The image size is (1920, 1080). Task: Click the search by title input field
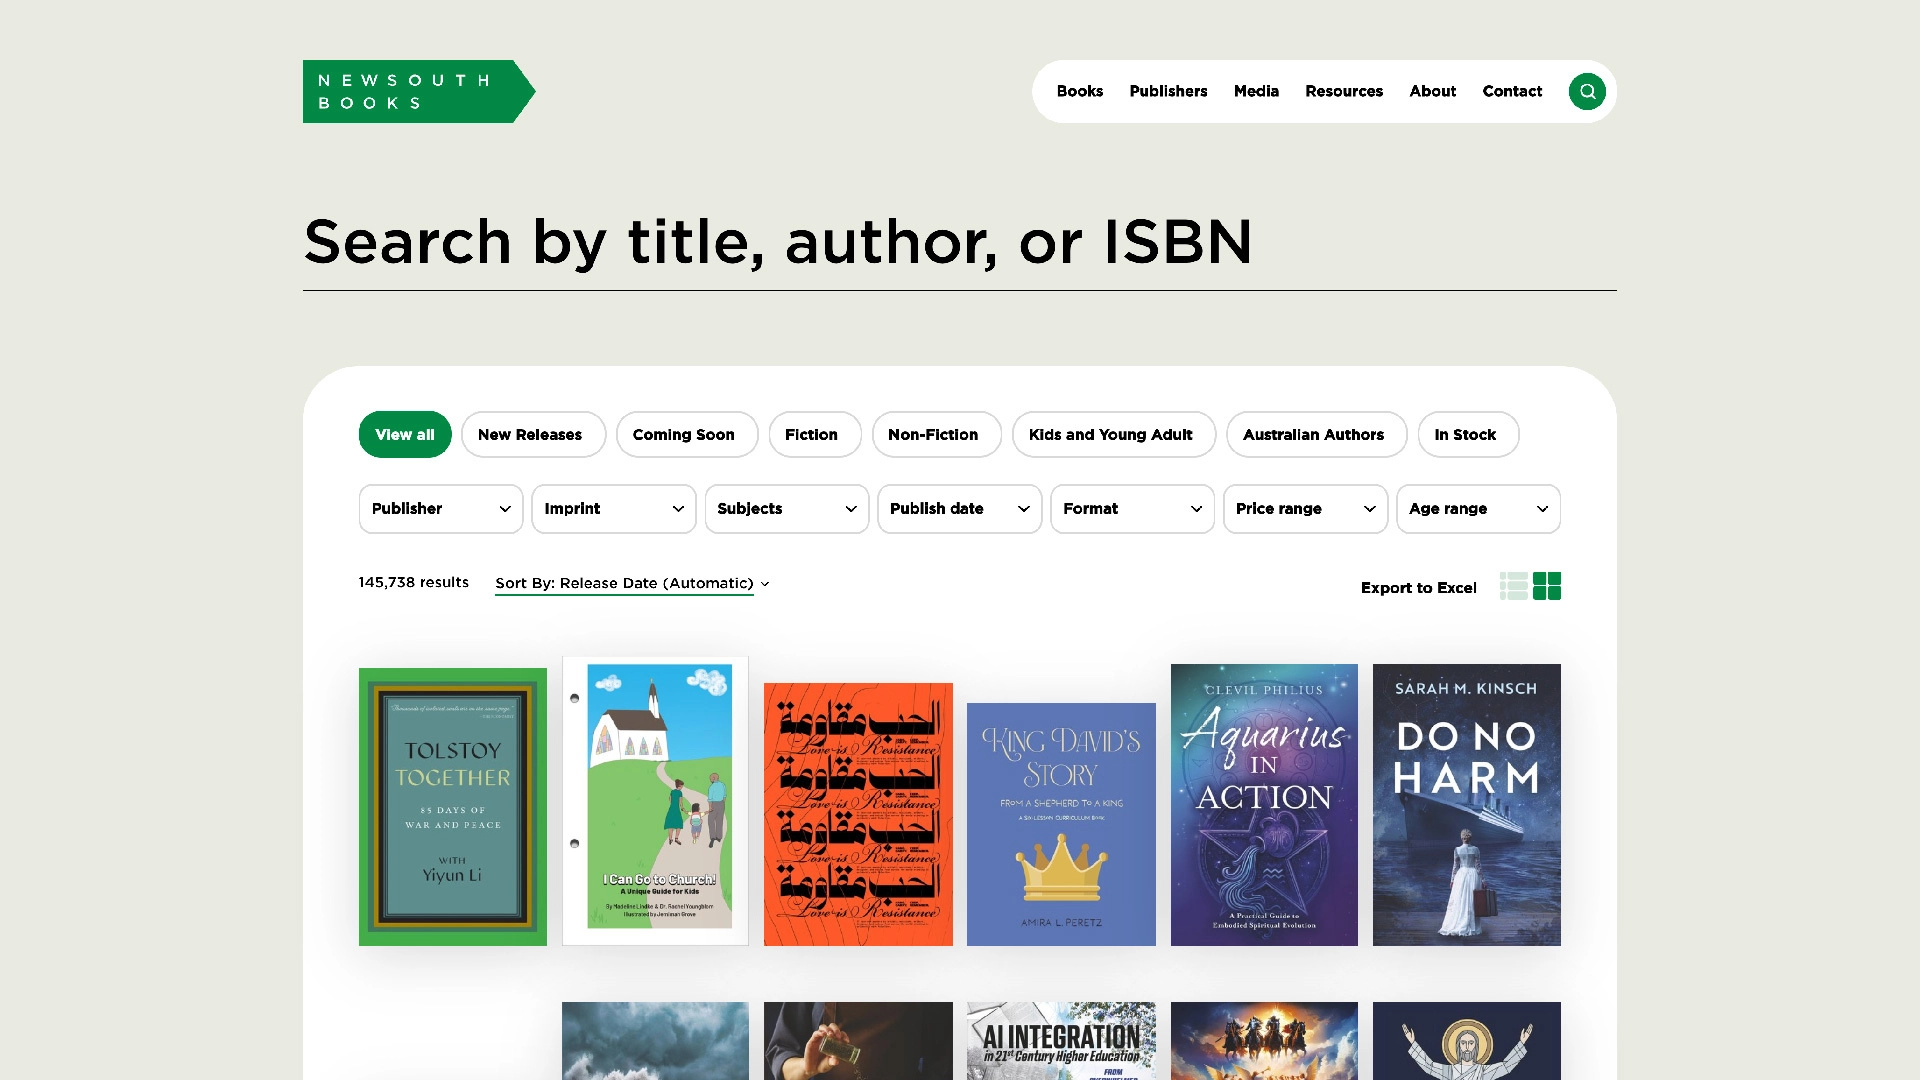(x=958, y=242)
